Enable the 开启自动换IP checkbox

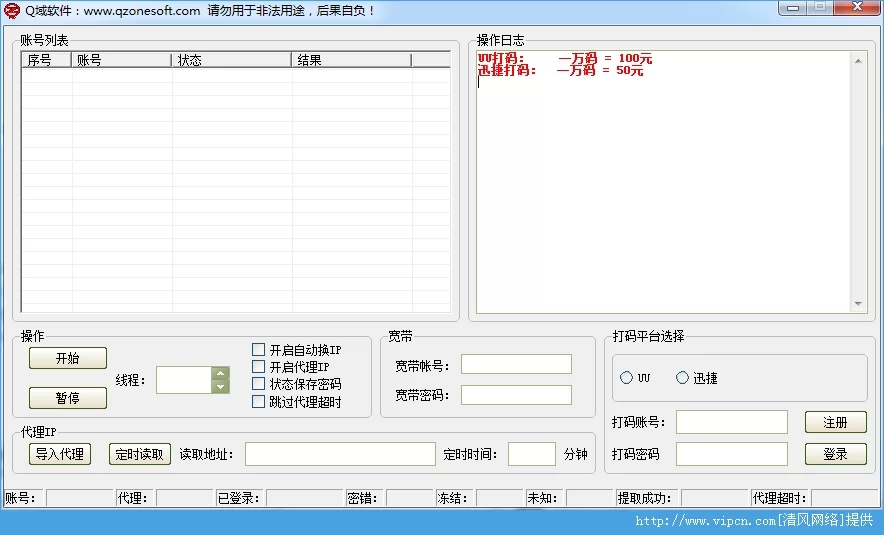click(x=259, y=350)
